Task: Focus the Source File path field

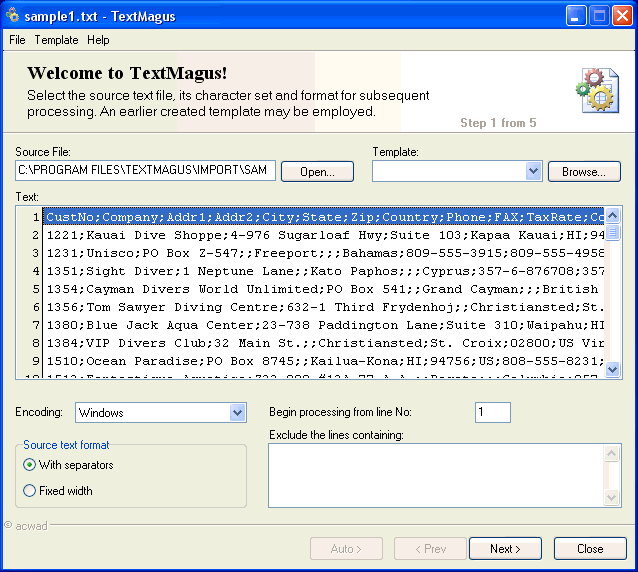Action: [145, 170]
